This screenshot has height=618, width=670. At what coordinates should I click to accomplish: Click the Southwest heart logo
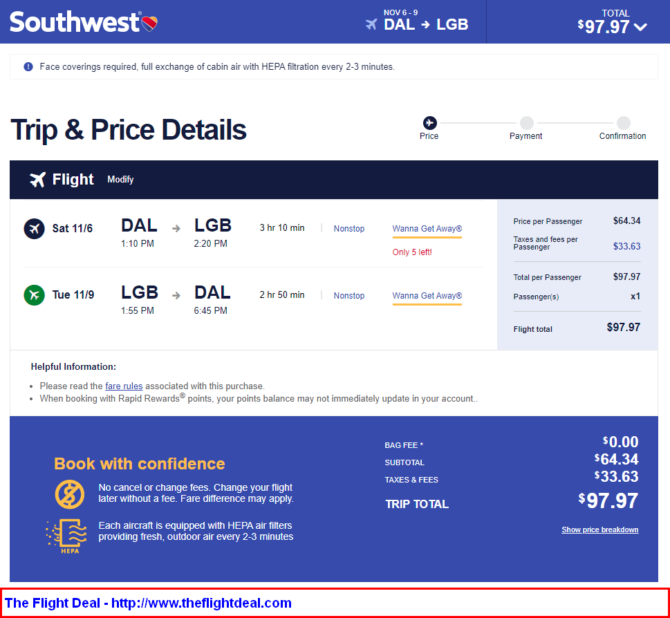[150, 23]
